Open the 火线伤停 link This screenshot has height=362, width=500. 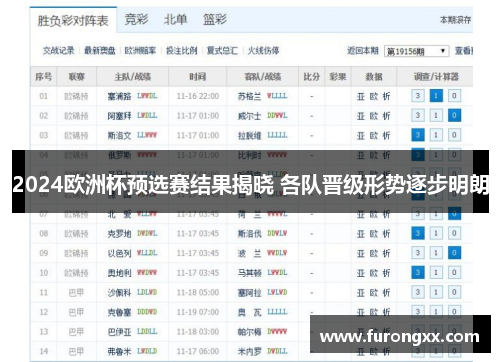click(263, 51)
